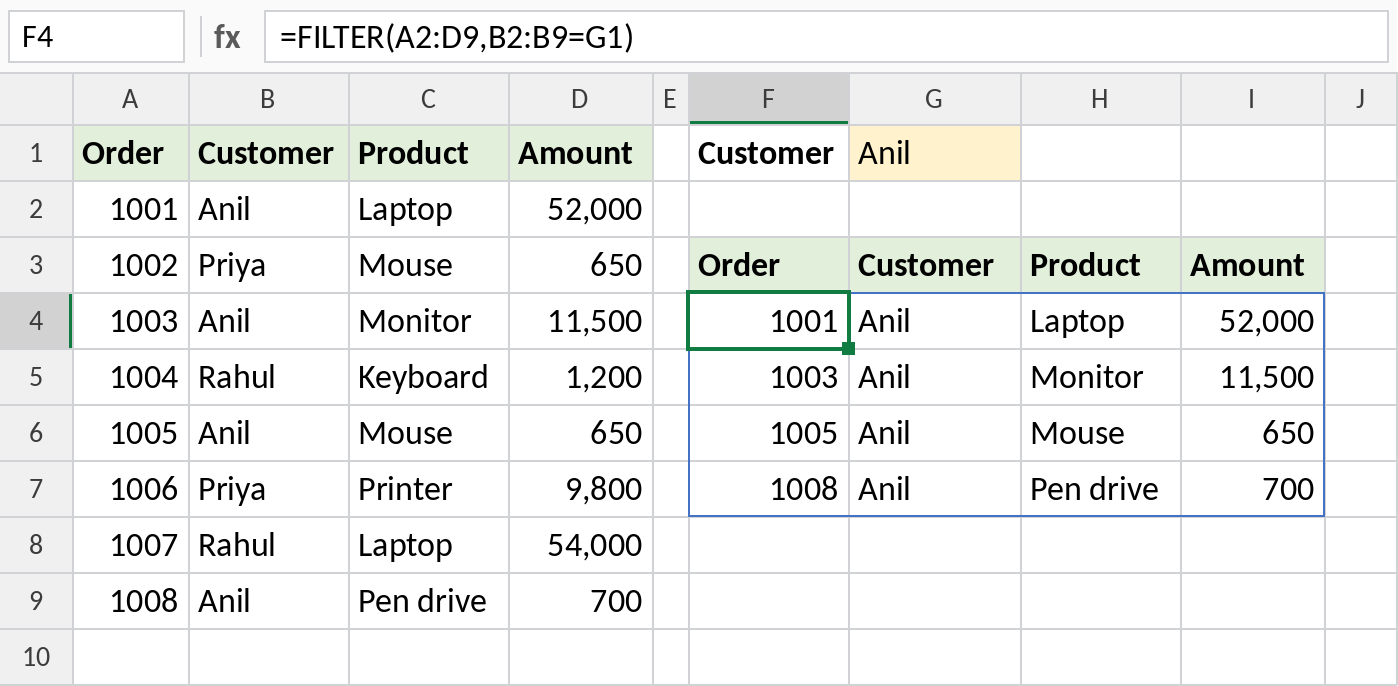
Task: Click cell C4 "Monitor"
Action: pyautogui.click(x=429, y=321)
